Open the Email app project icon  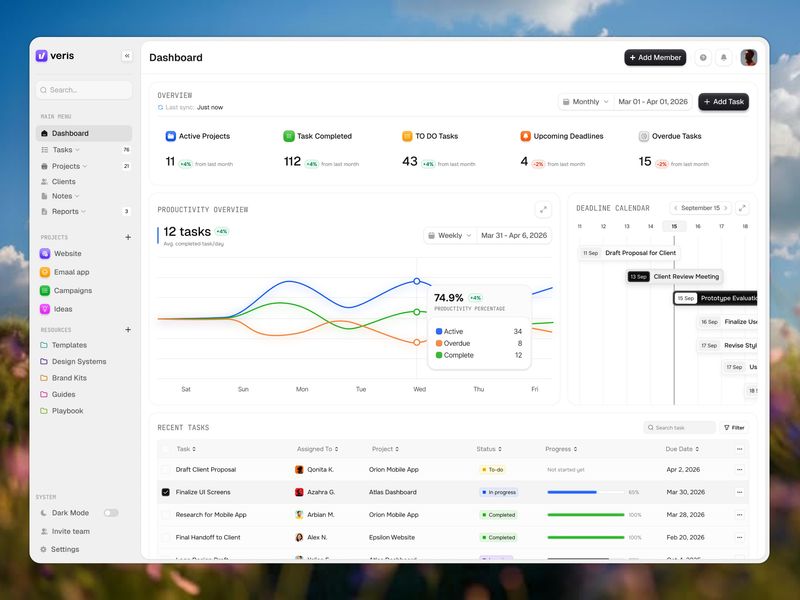tap(45, 272)
